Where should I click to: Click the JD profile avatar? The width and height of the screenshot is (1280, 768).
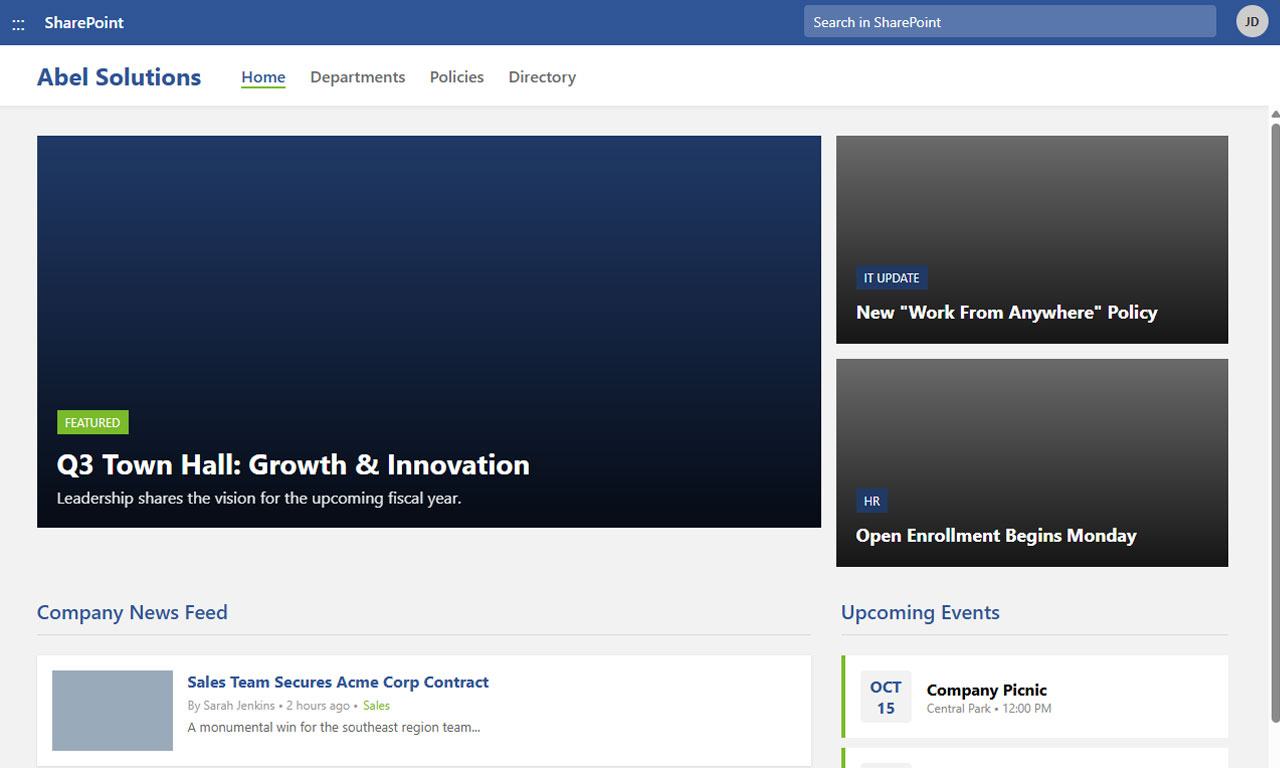pos(1252,20)
